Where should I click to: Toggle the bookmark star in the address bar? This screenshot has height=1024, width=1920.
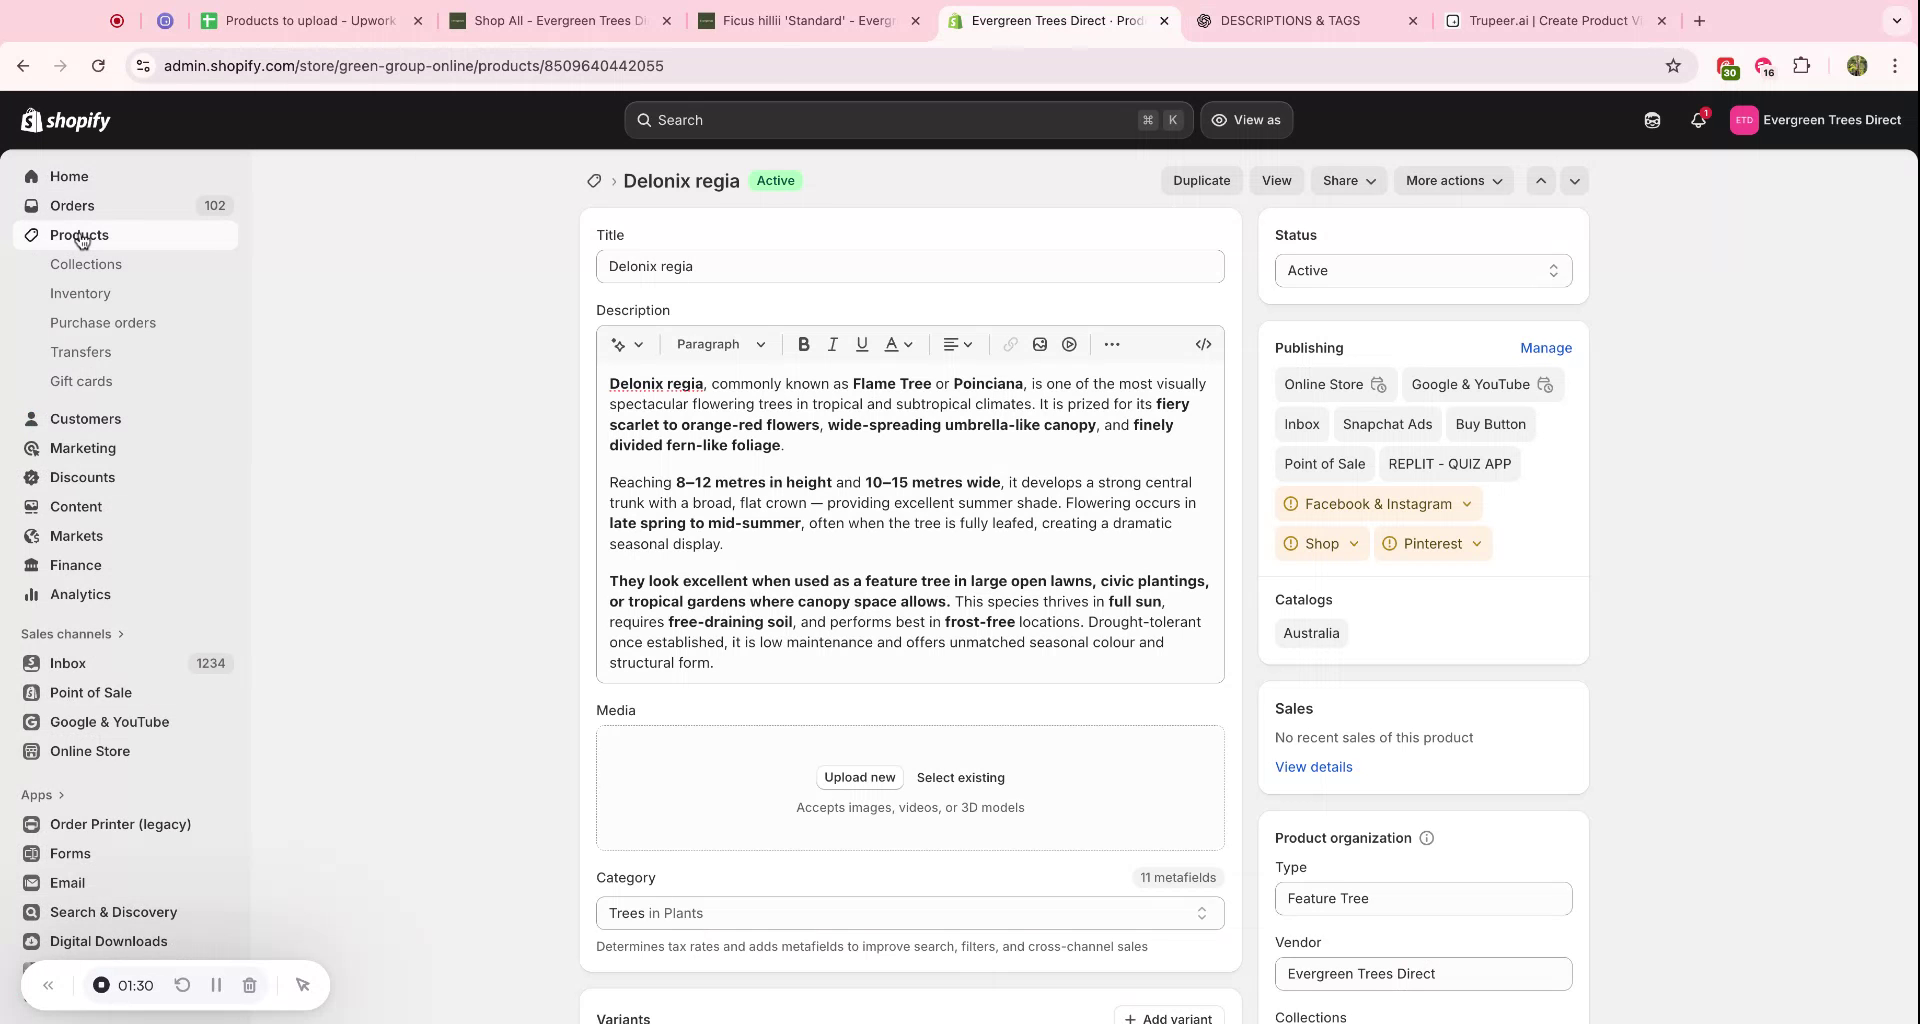click(x=1674, y=65)
